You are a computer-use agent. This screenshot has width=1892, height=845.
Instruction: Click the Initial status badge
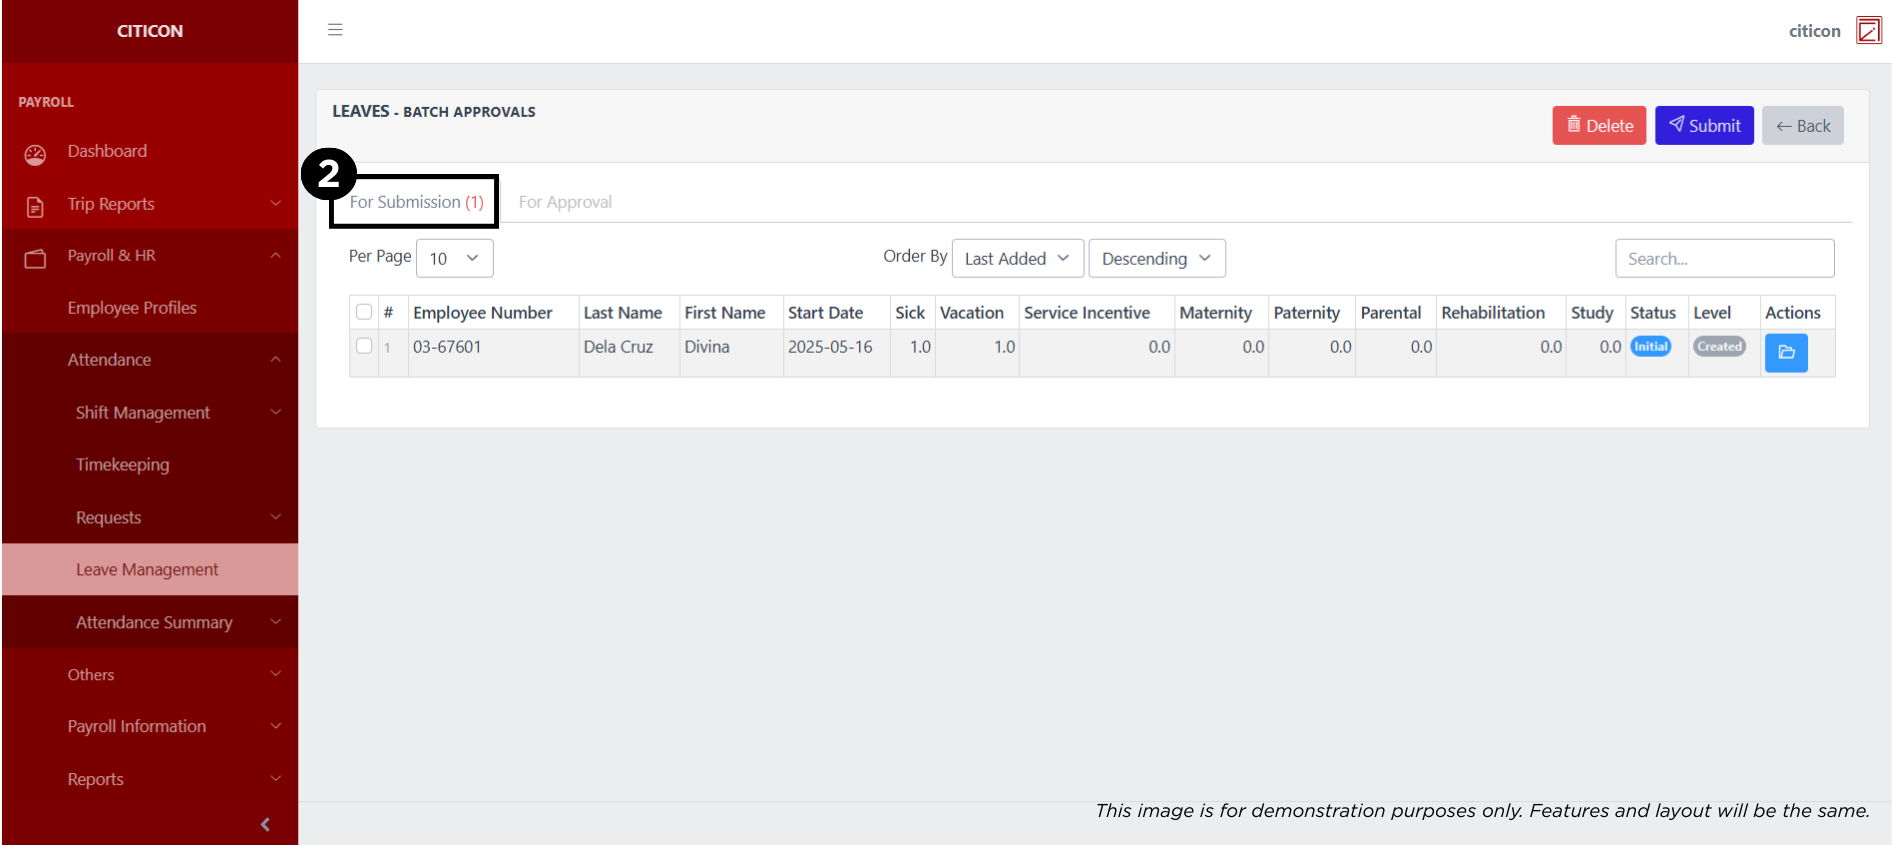pyautogui.click(x=1650, y=347)
